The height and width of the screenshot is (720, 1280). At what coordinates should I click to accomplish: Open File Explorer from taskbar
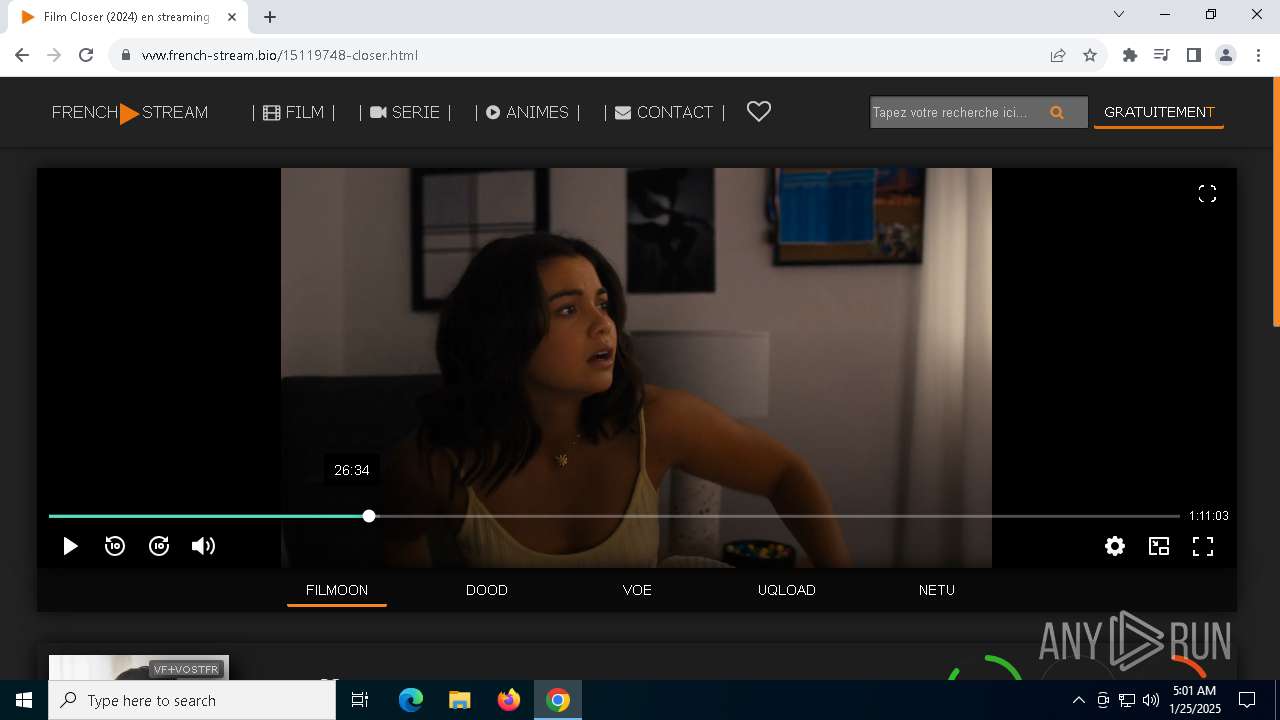point(459,700)
